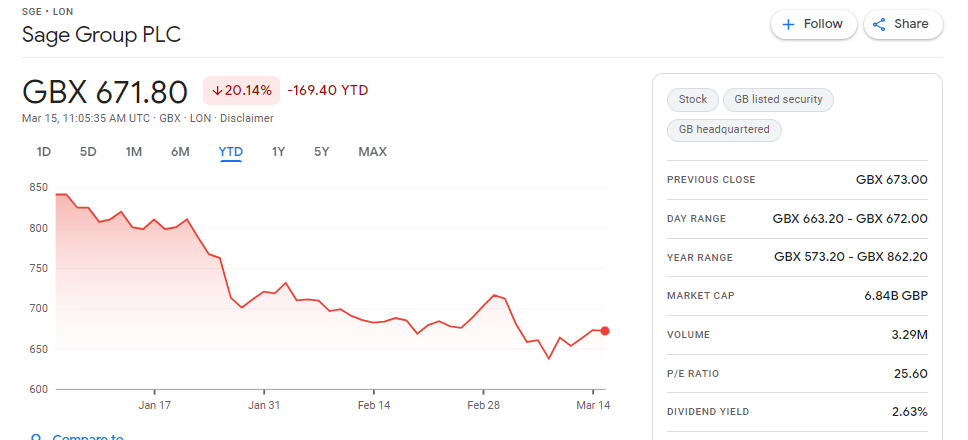Switch chart to 1Y range
968x440 pixels.
coord(278,152)
